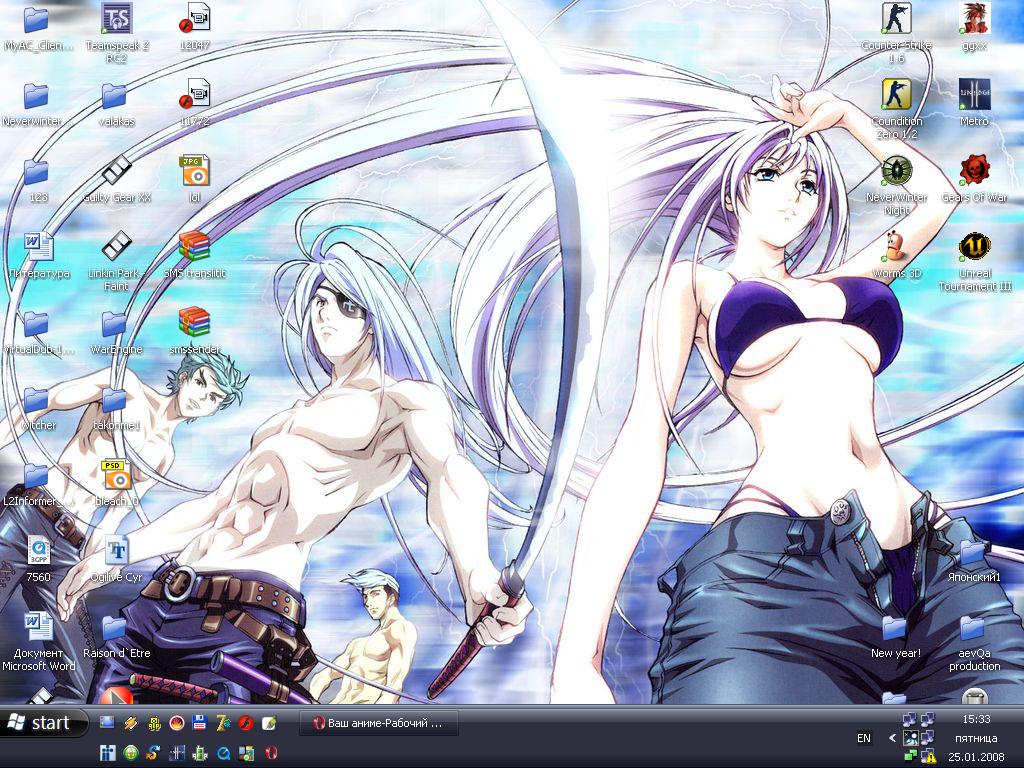Image resolution: width=1024 pixels, height=768 pixels.
Task: Open the ggxx desktop icon
Action: (x=974, y=27)
